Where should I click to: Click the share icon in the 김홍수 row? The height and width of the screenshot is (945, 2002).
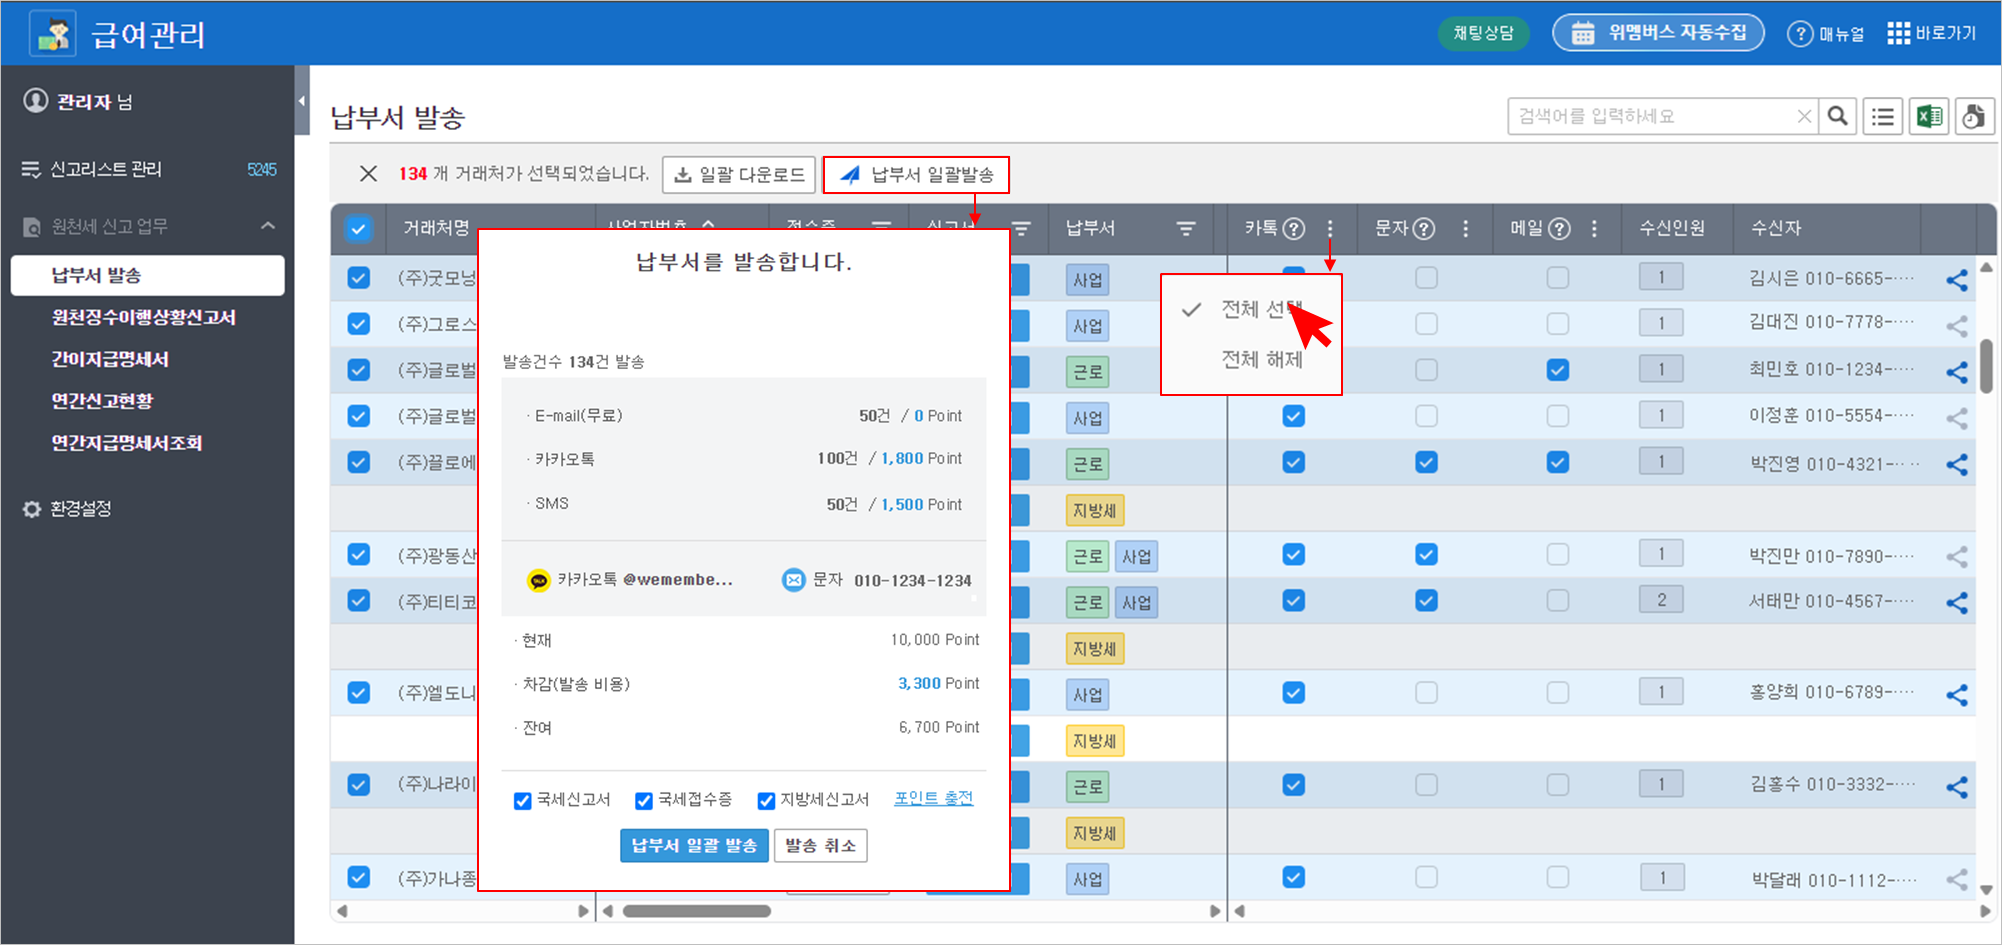point(1957,787)
